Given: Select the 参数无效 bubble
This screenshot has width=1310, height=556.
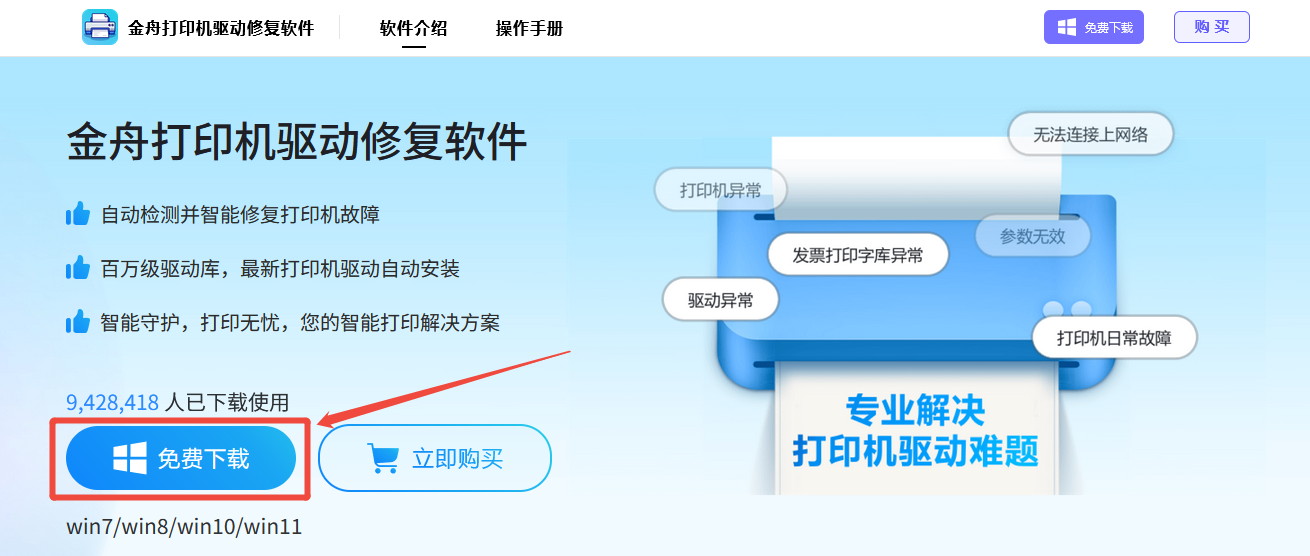Looking at the screenshot, I should coord(1033,236).
